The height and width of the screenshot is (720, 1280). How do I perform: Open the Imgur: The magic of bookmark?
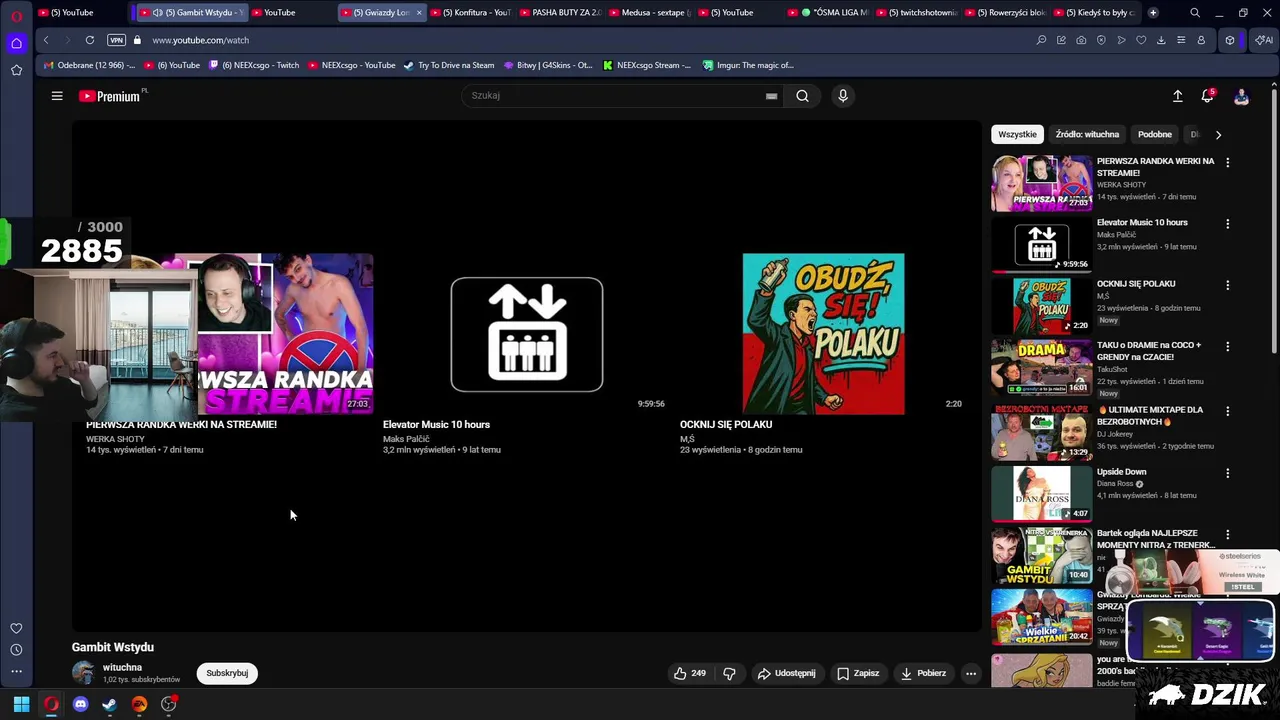[748, 65]
